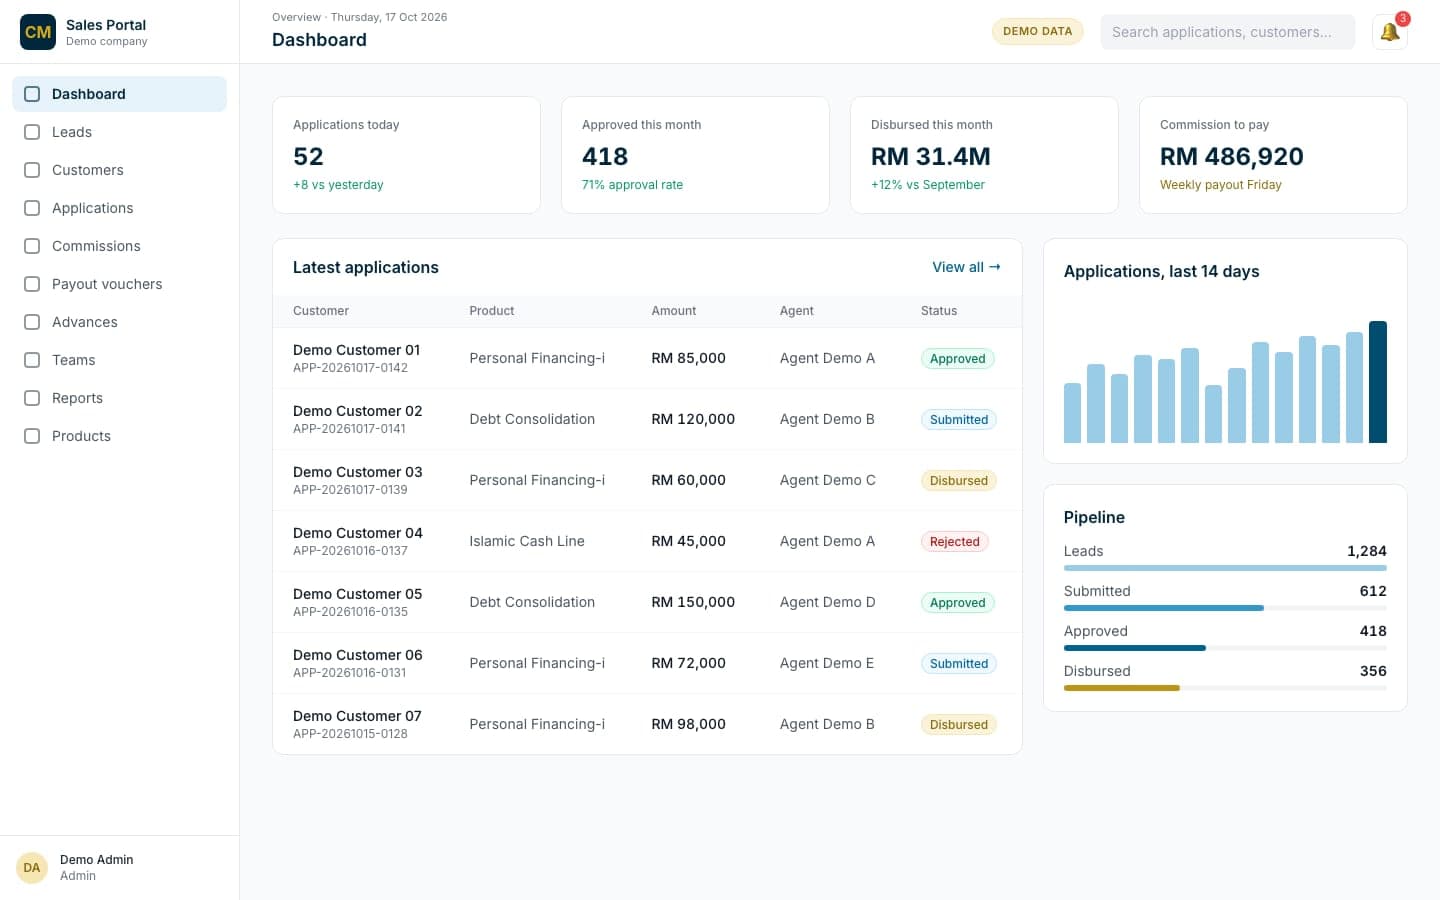This screenshot has width=1440, height=900.
Task: Open the notification bell
Action: (1389, 32)
